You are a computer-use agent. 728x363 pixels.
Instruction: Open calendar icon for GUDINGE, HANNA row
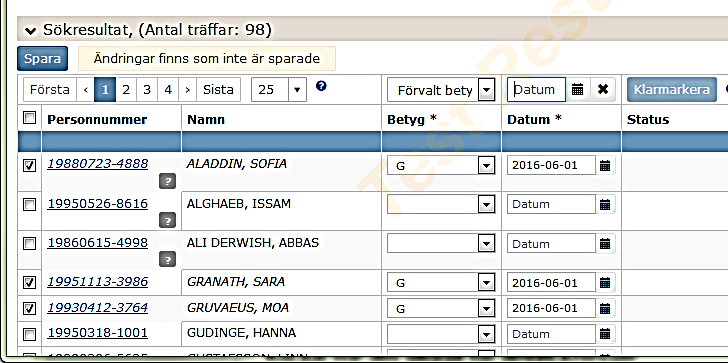(605, 334)
